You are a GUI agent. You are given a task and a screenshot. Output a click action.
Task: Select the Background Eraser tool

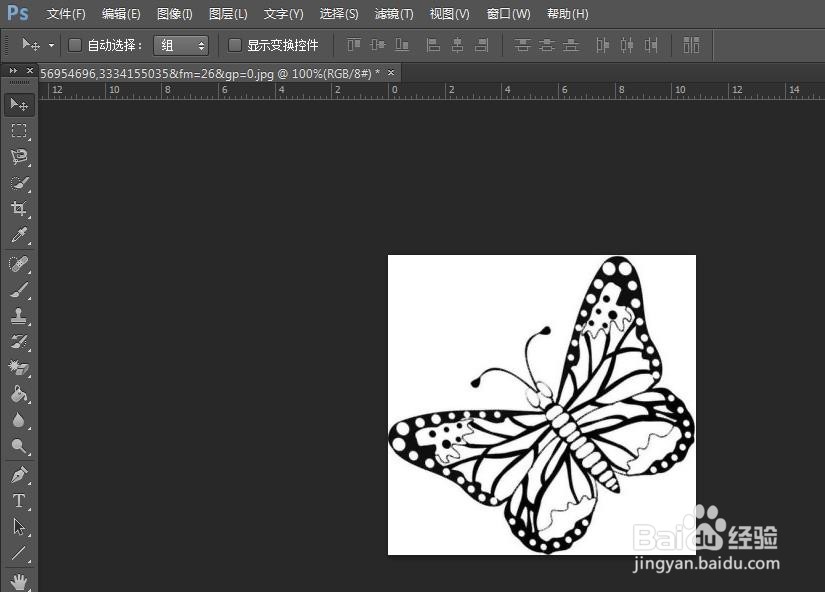click(19, 368)
